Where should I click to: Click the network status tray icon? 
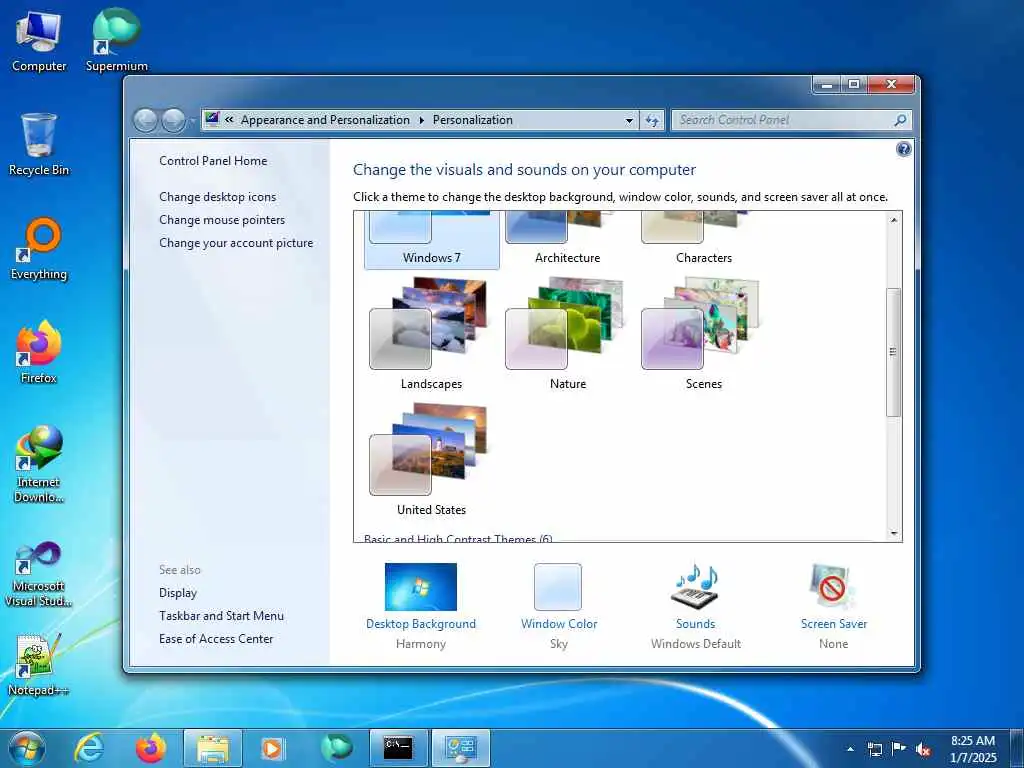tap(874, 749)
